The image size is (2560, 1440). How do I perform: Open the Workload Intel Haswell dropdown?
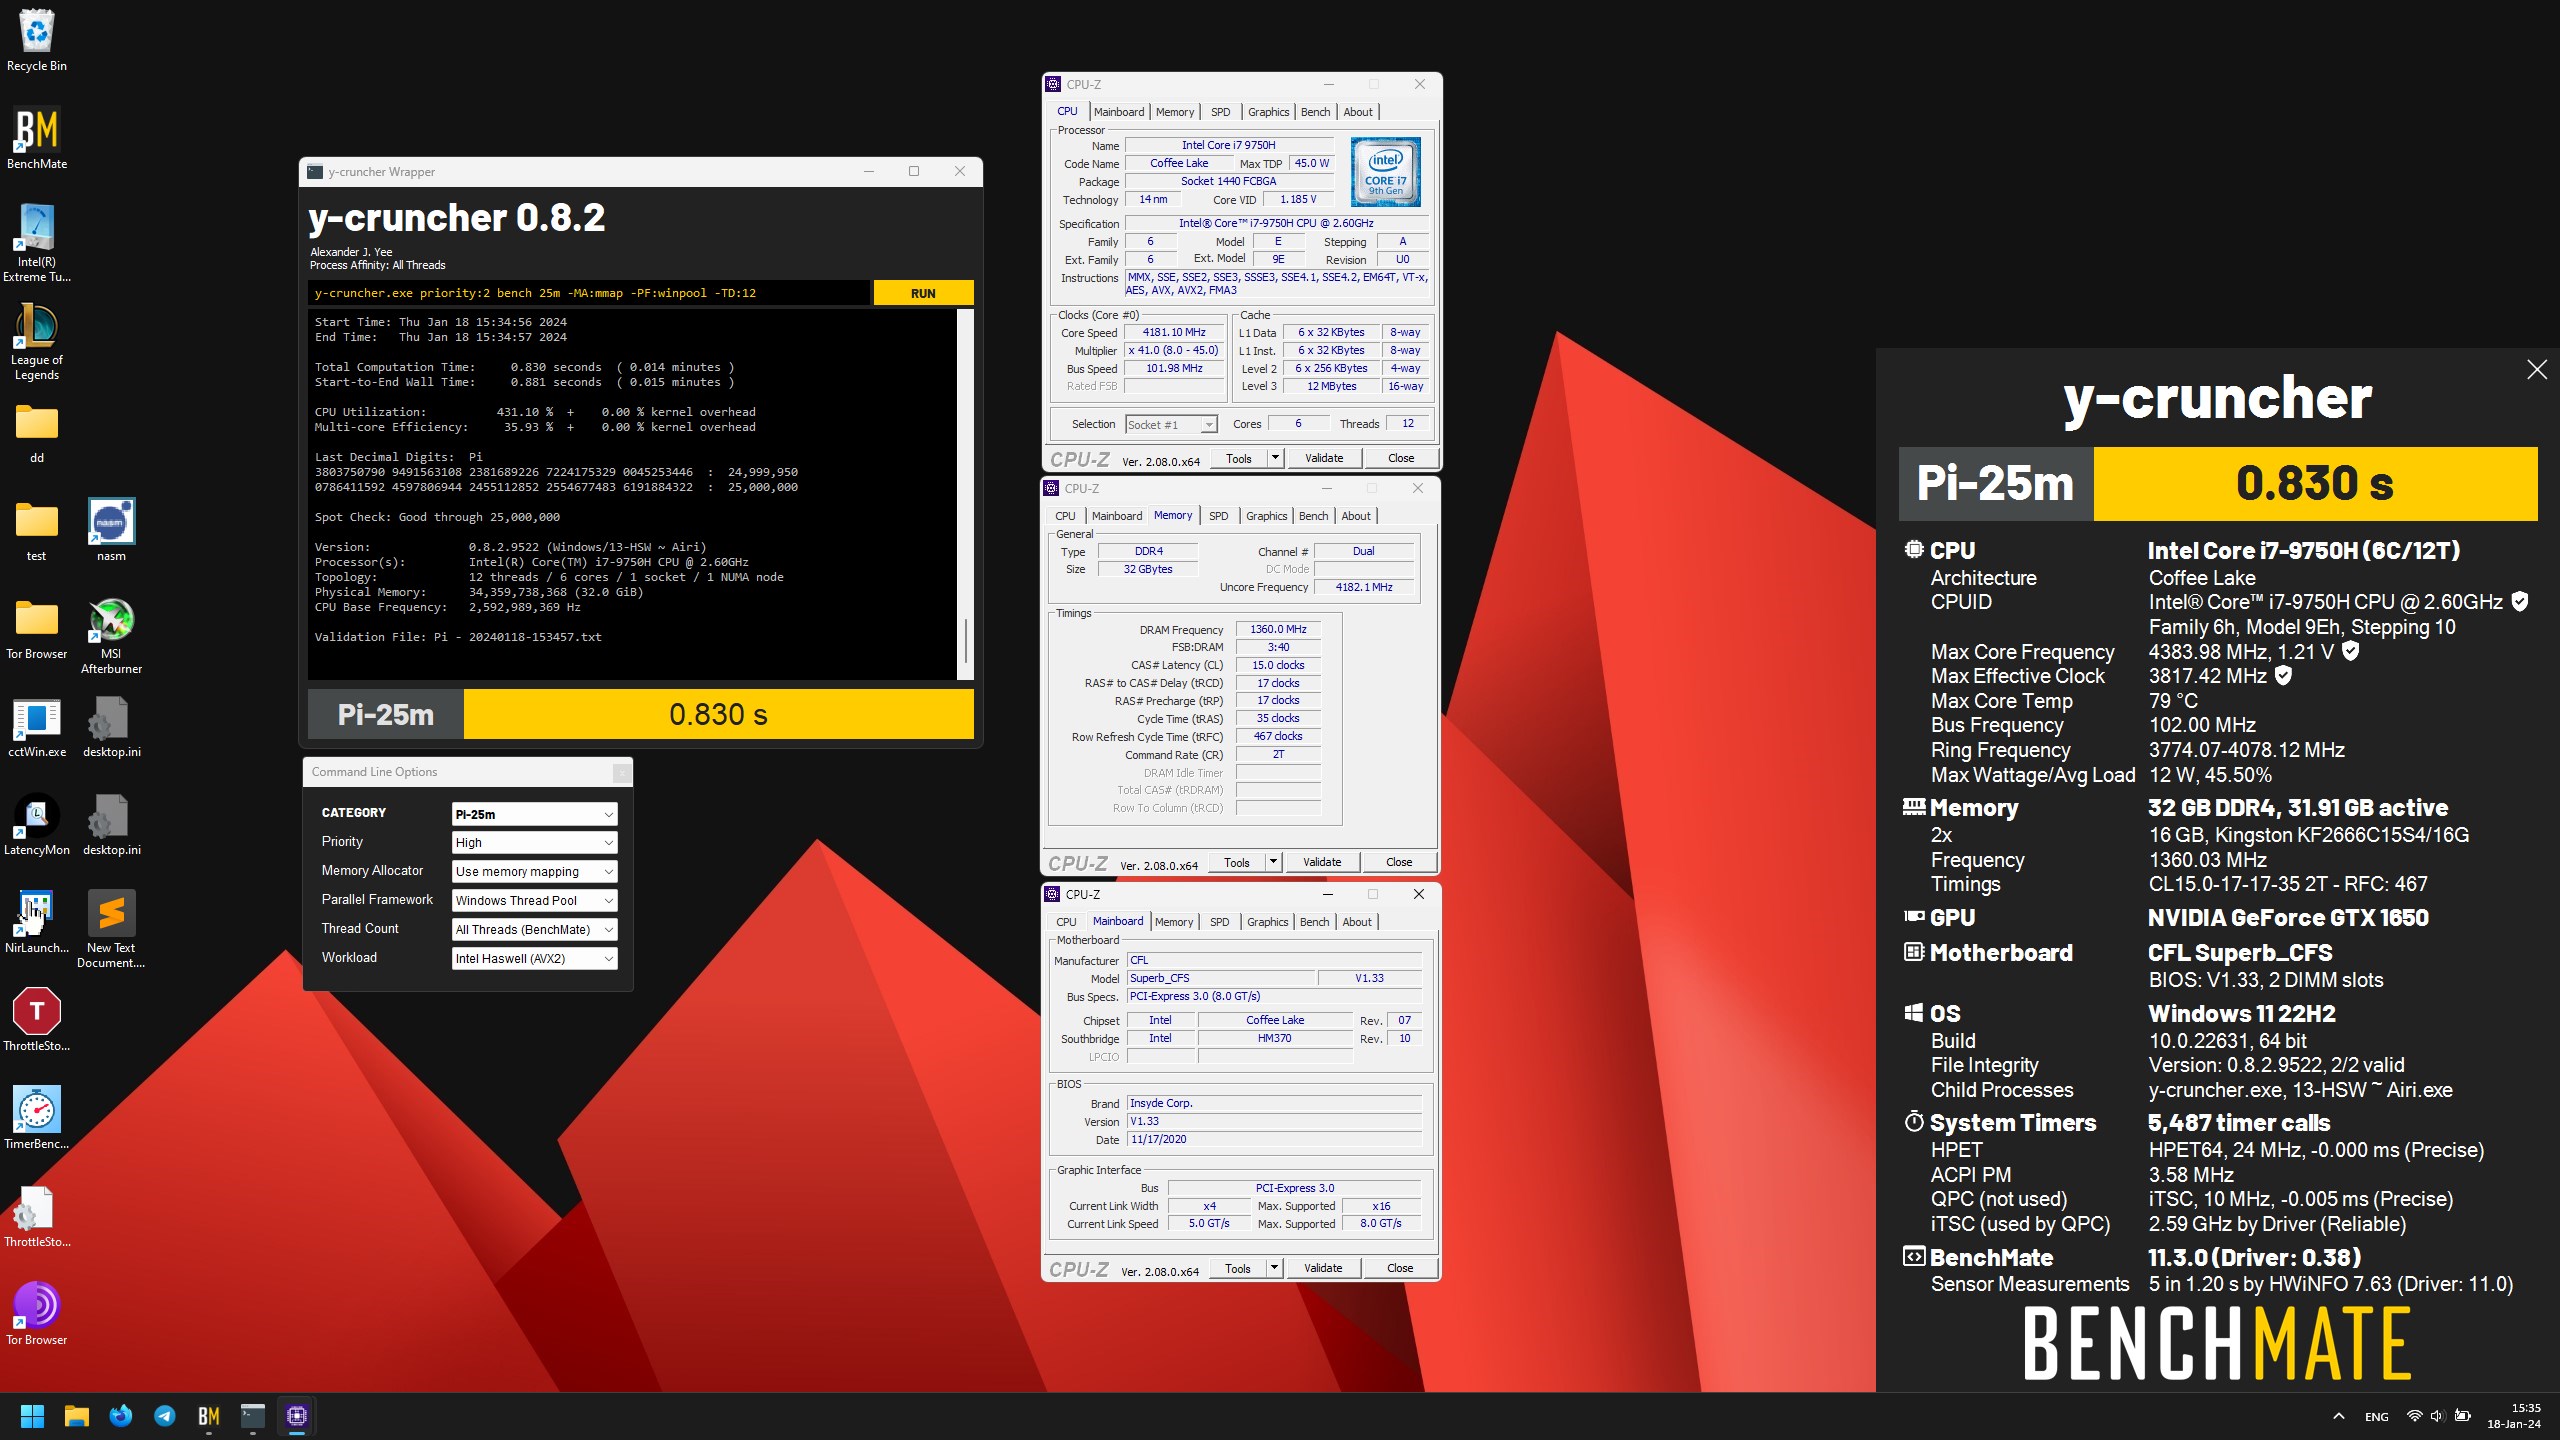pyautogui.click(x=534, y=959)
